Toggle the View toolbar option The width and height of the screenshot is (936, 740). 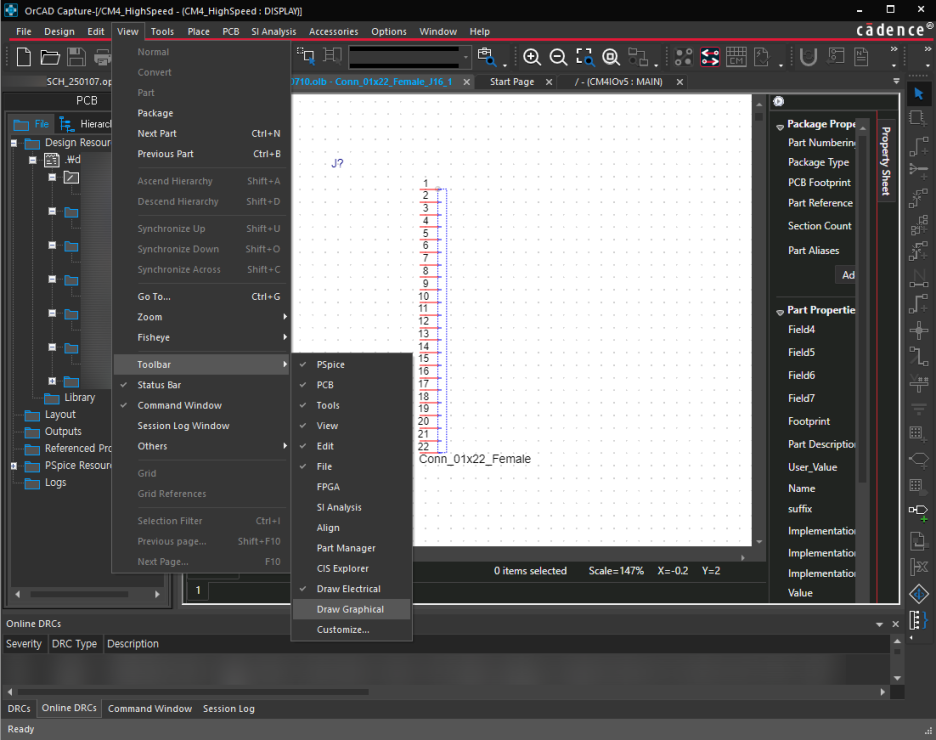(x=351, y=426)
